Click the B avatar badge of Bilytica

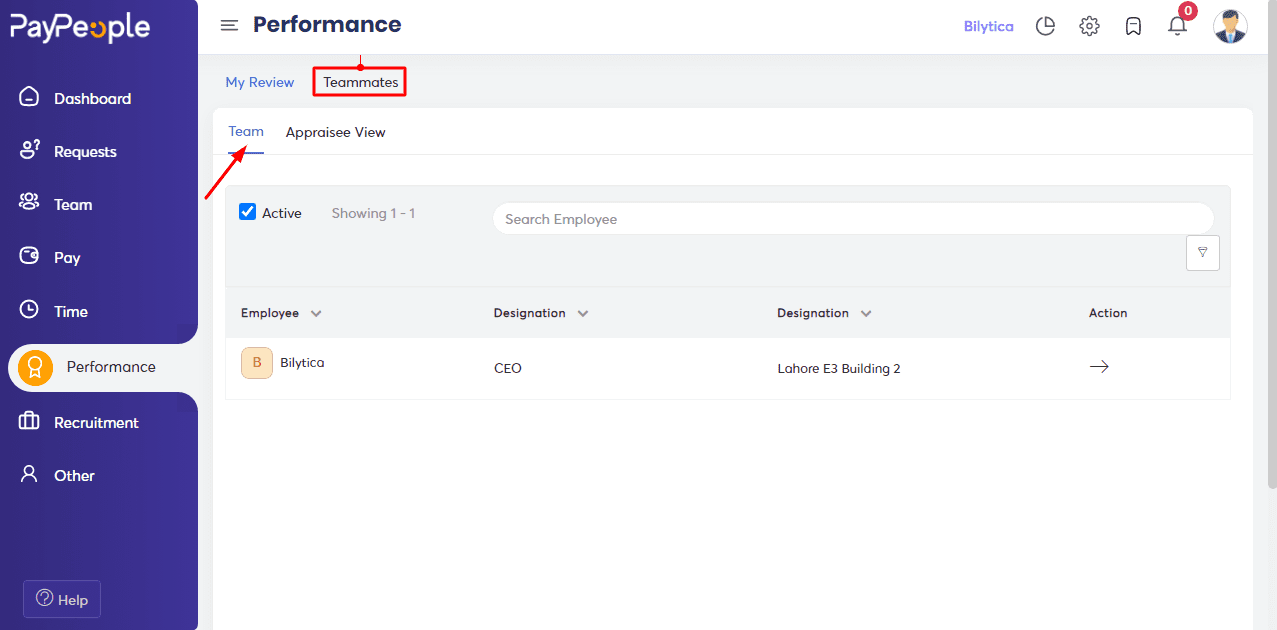257,363
